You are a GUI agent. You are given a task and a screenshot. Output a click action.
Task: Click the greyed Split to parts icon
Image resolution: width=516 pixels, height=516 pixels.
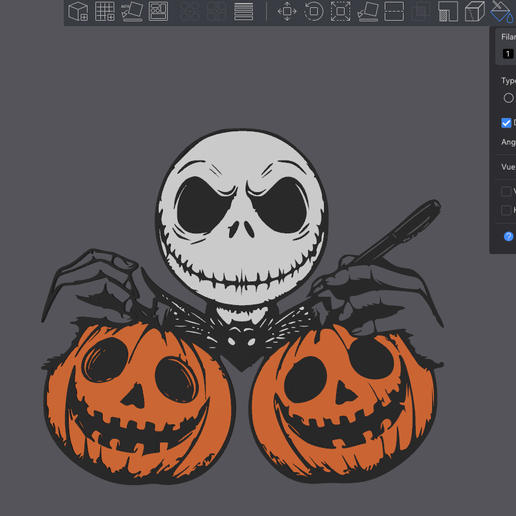click(x=216, y=11)
